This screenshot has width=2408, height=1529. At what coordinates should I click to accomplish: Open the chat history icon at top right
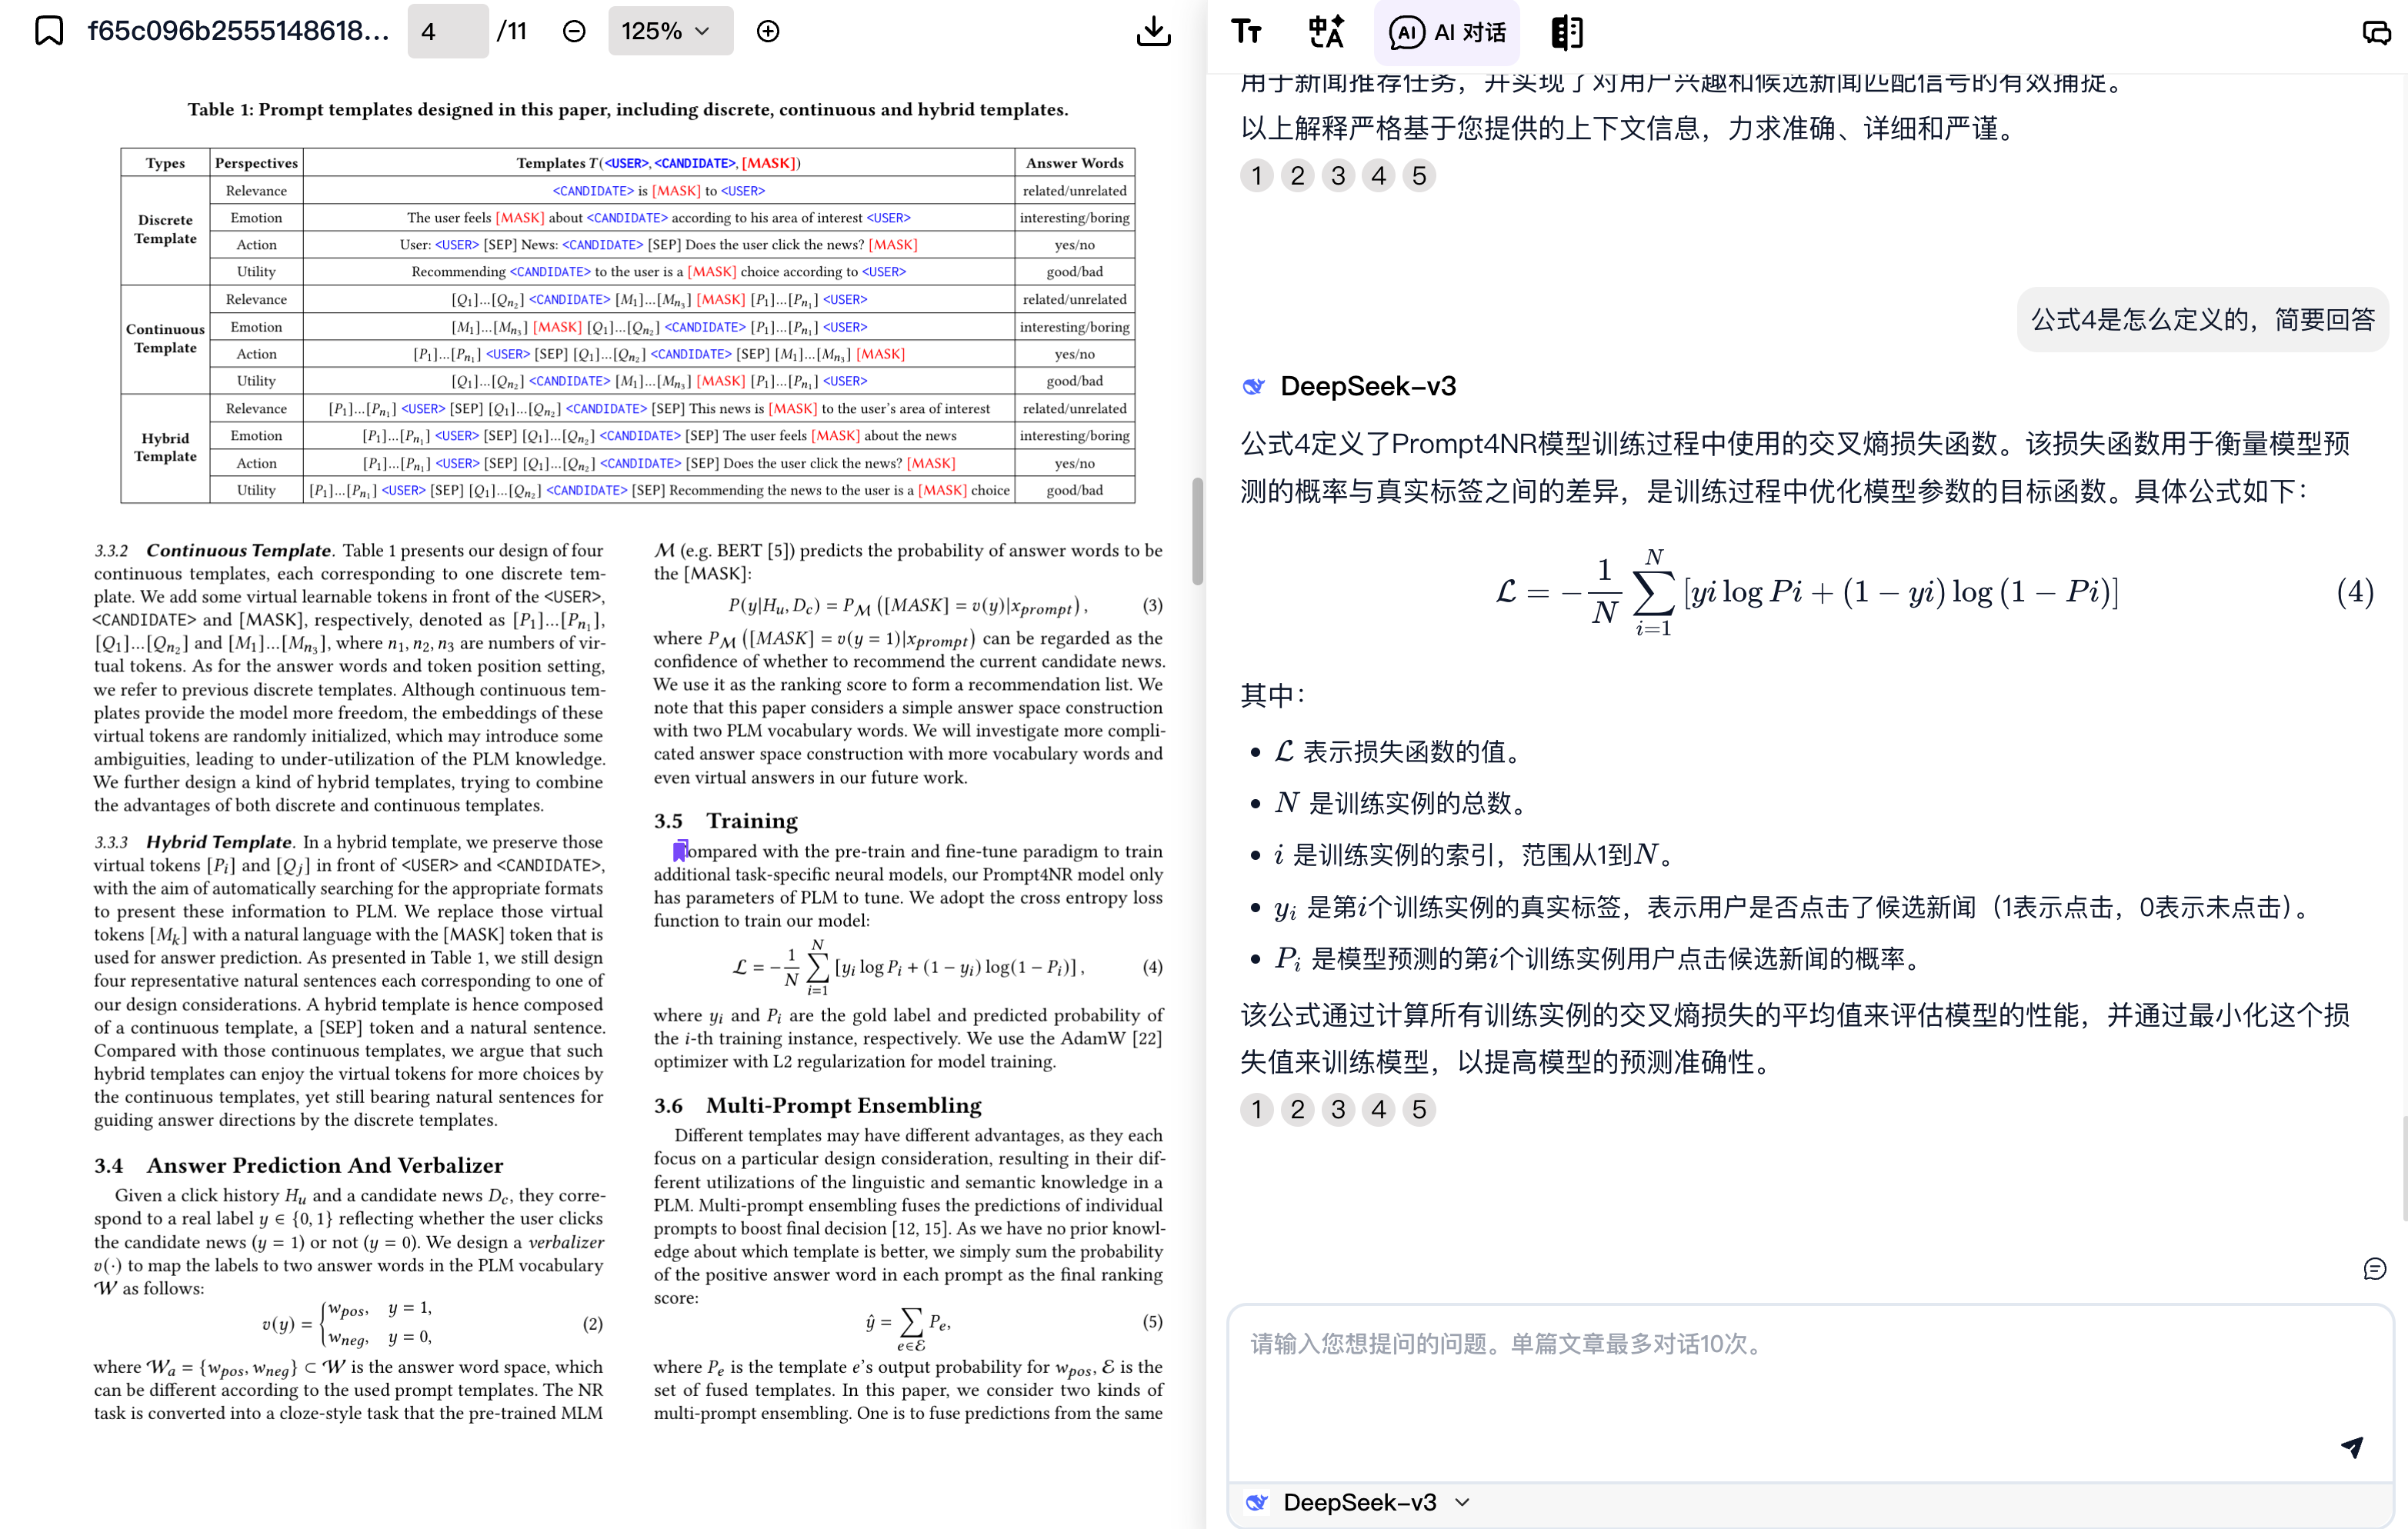[2376, 32]
